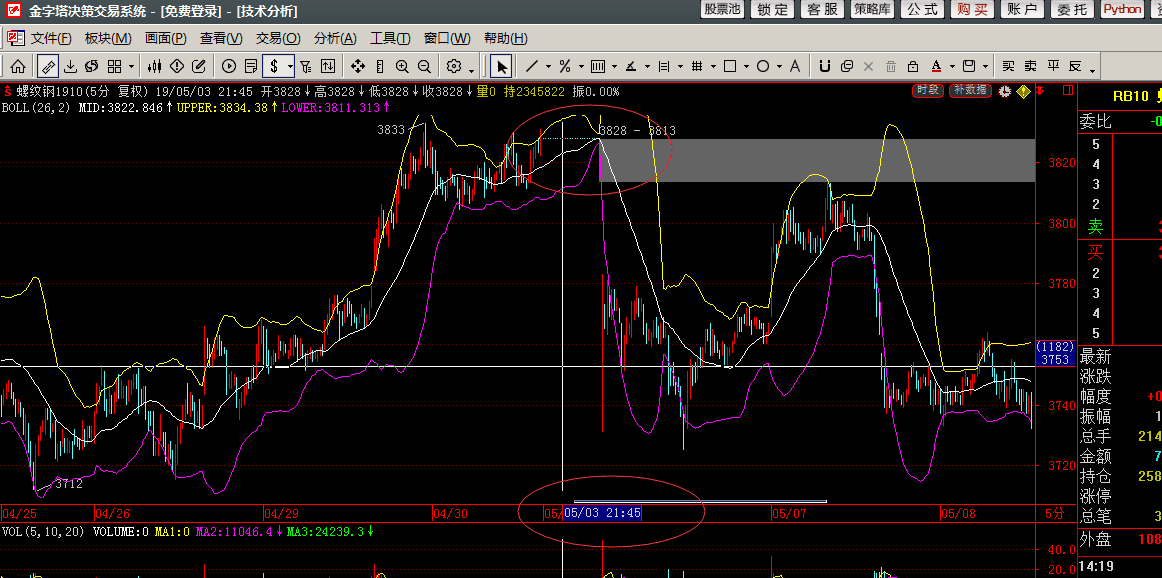Click the refresh sync icon
The width and height of the screenshot is (1162, 578).
tap(92, 67)
